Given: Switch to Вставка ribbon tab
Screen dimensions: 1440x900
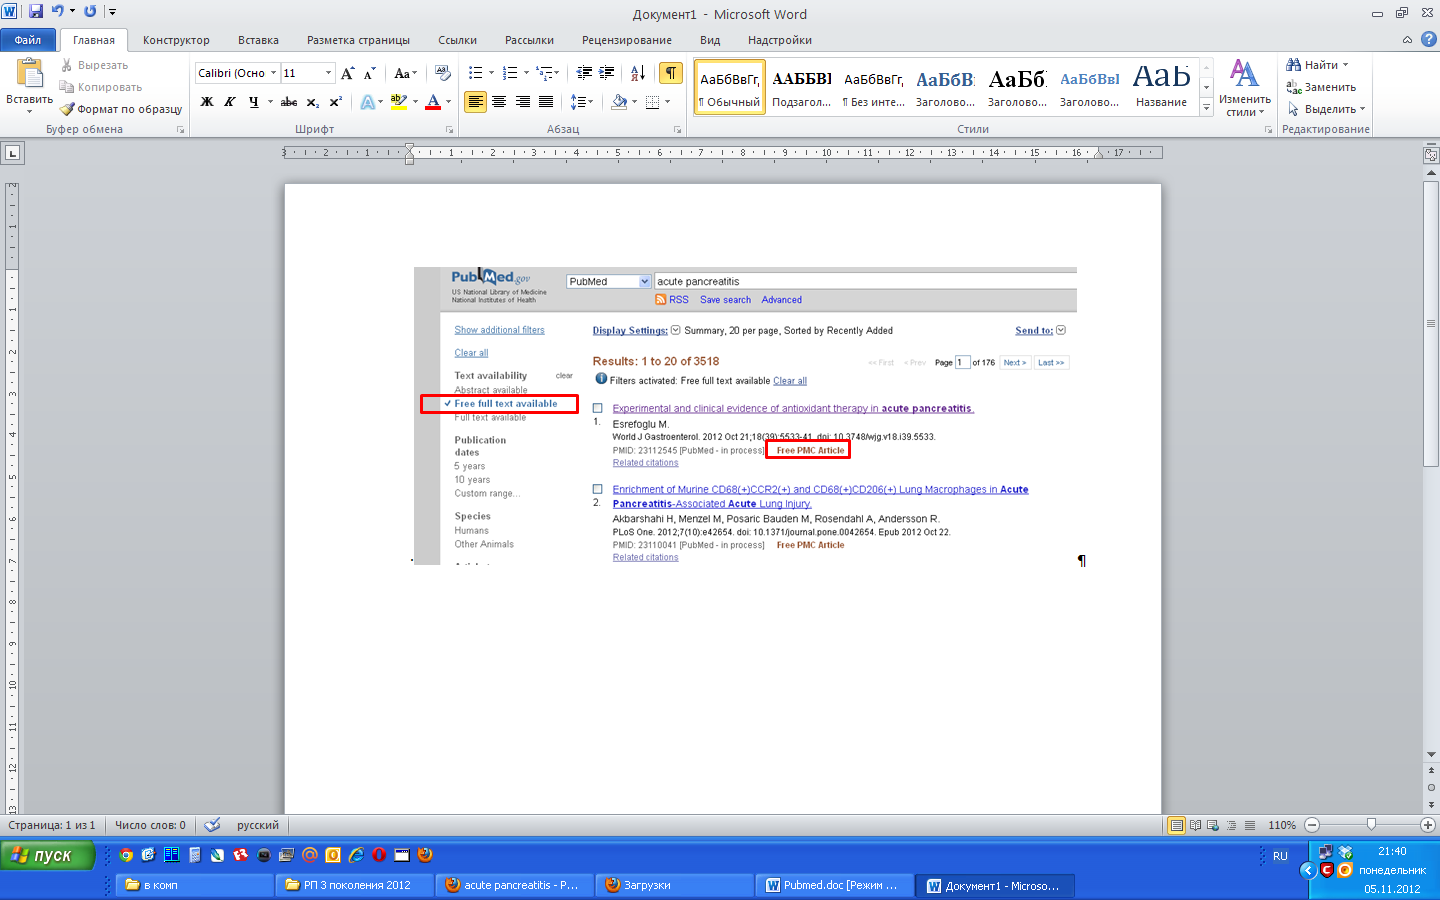Looking at the screenshot, I should 258,40.
